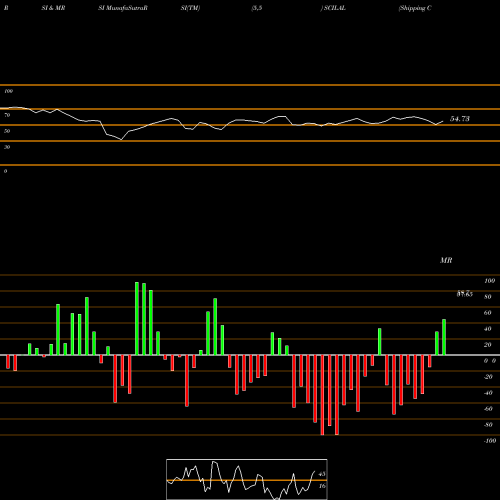Click the MR axis label -40
Viewport: 500px width, 500px height.
[488, 393]
